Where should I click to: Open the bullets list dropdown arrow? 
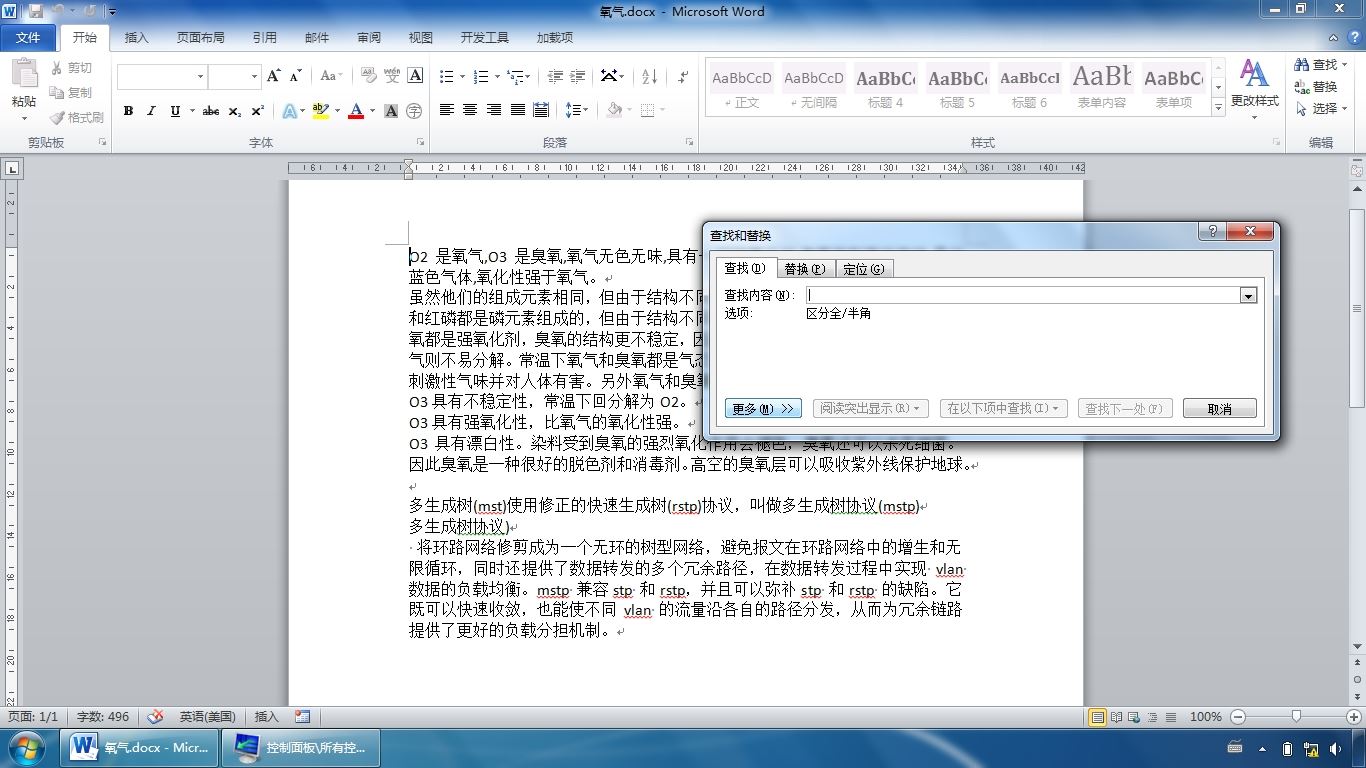point(460,76)
